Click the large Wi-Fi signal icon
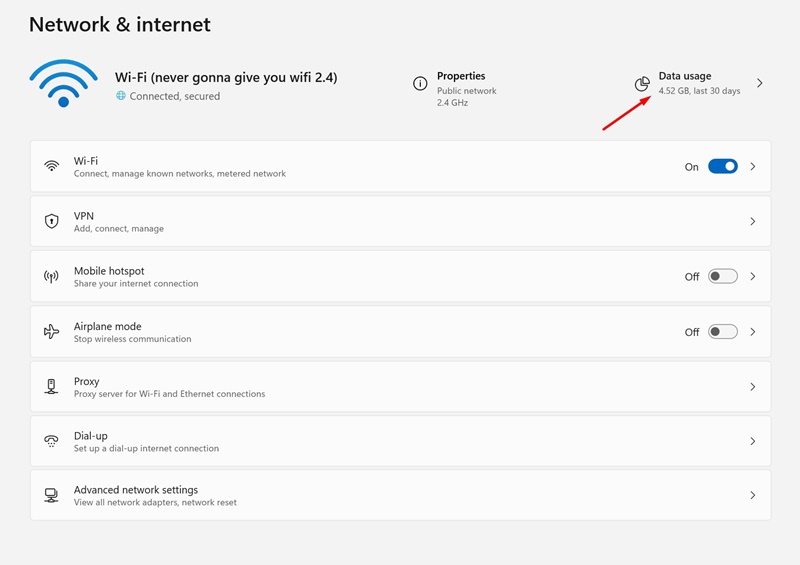Viewport: 800px width, 565px height. 64,84
